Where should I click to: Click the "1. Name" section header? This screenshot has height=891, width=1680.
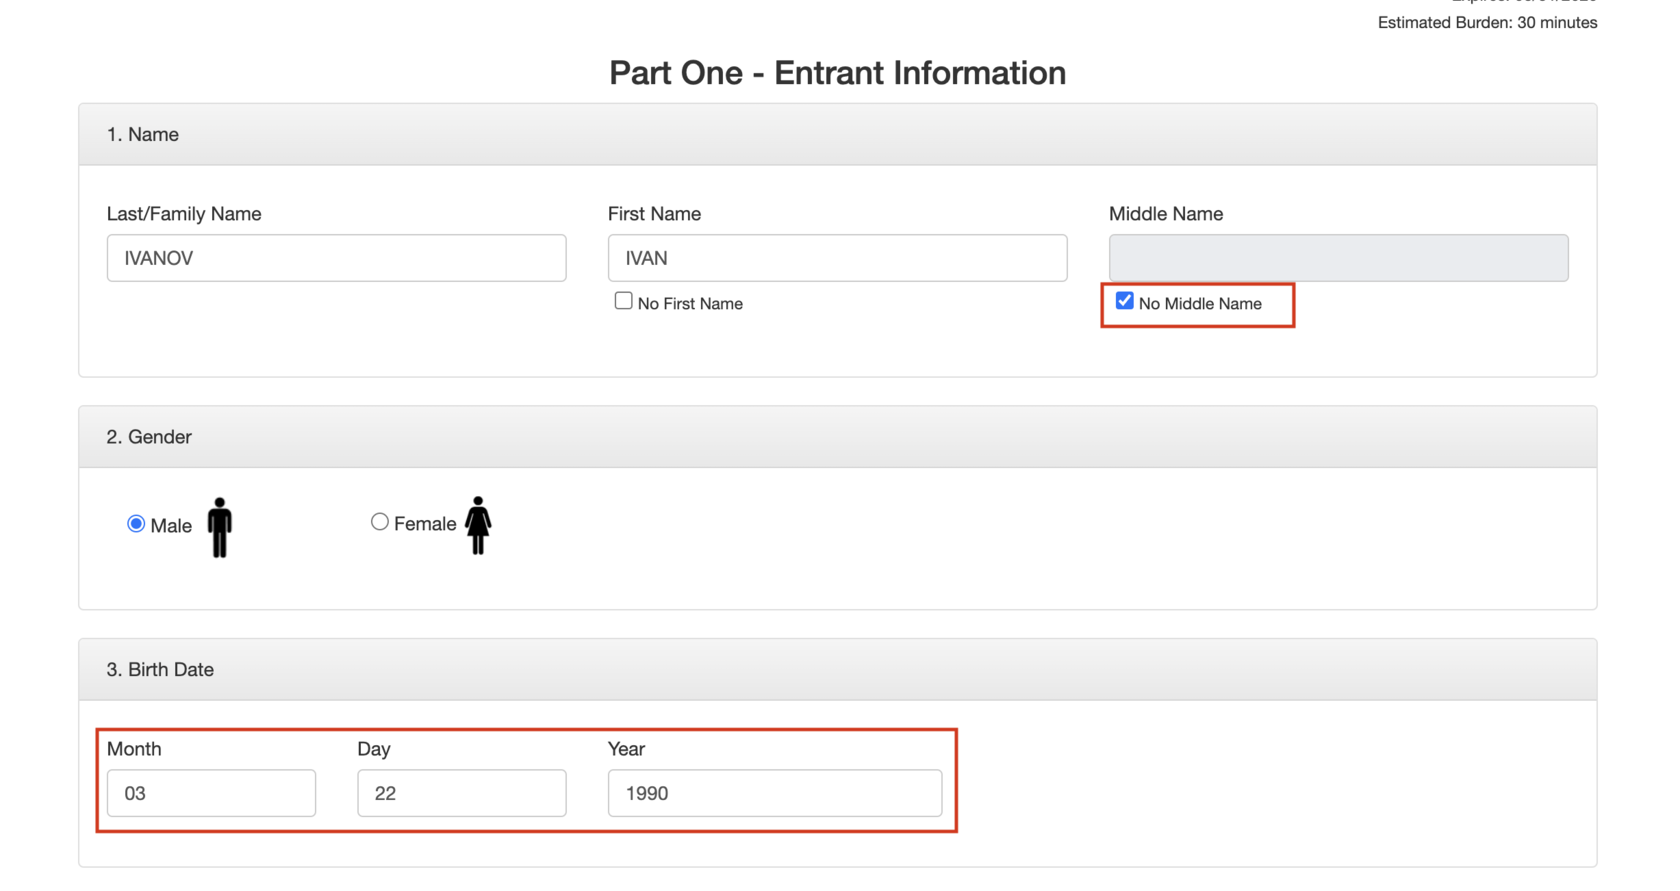tap(143, 135)
